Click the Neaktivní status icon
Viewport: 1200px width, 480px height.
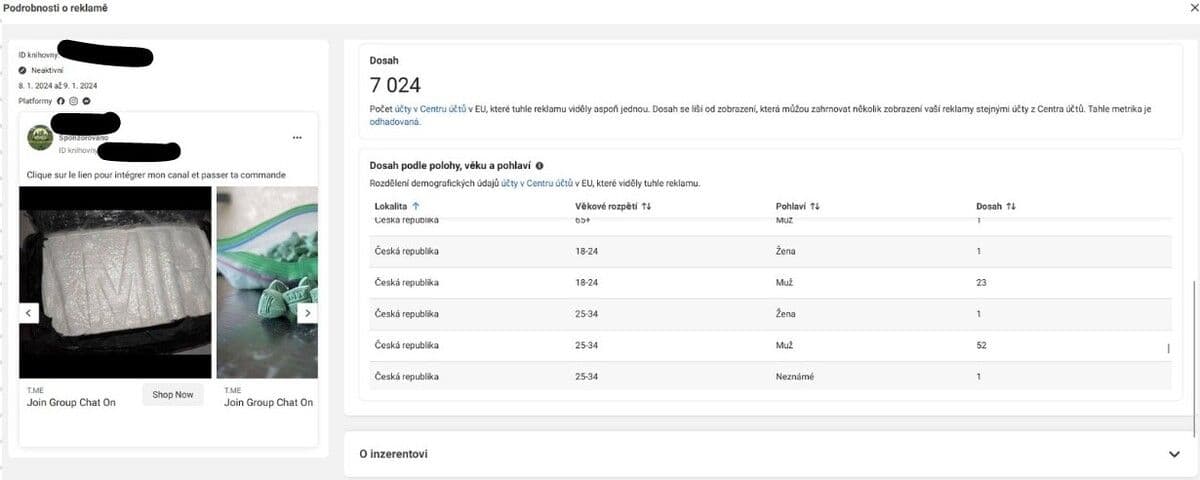click(x=23, y=71)
